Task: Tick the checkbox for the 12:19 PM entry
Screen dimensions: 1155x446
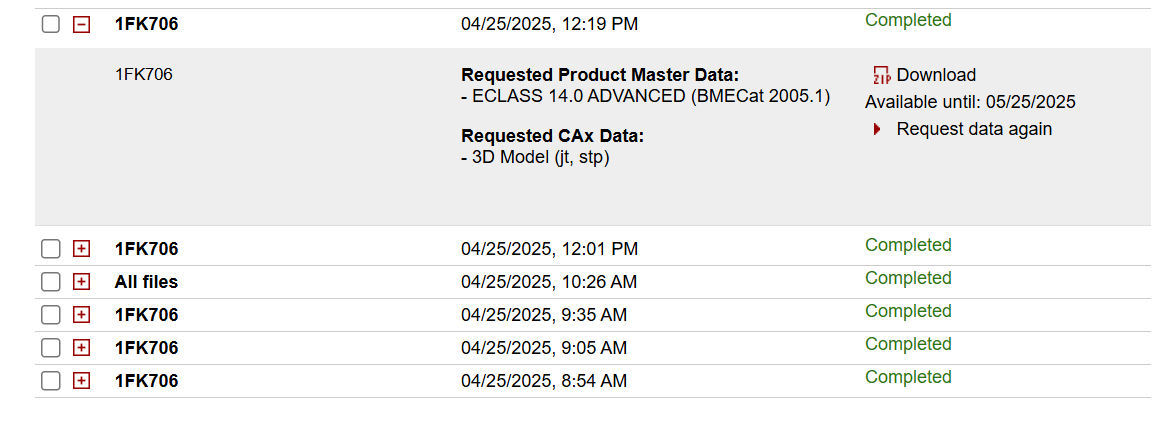Action: pyautogui.click(x=51, y=24)
